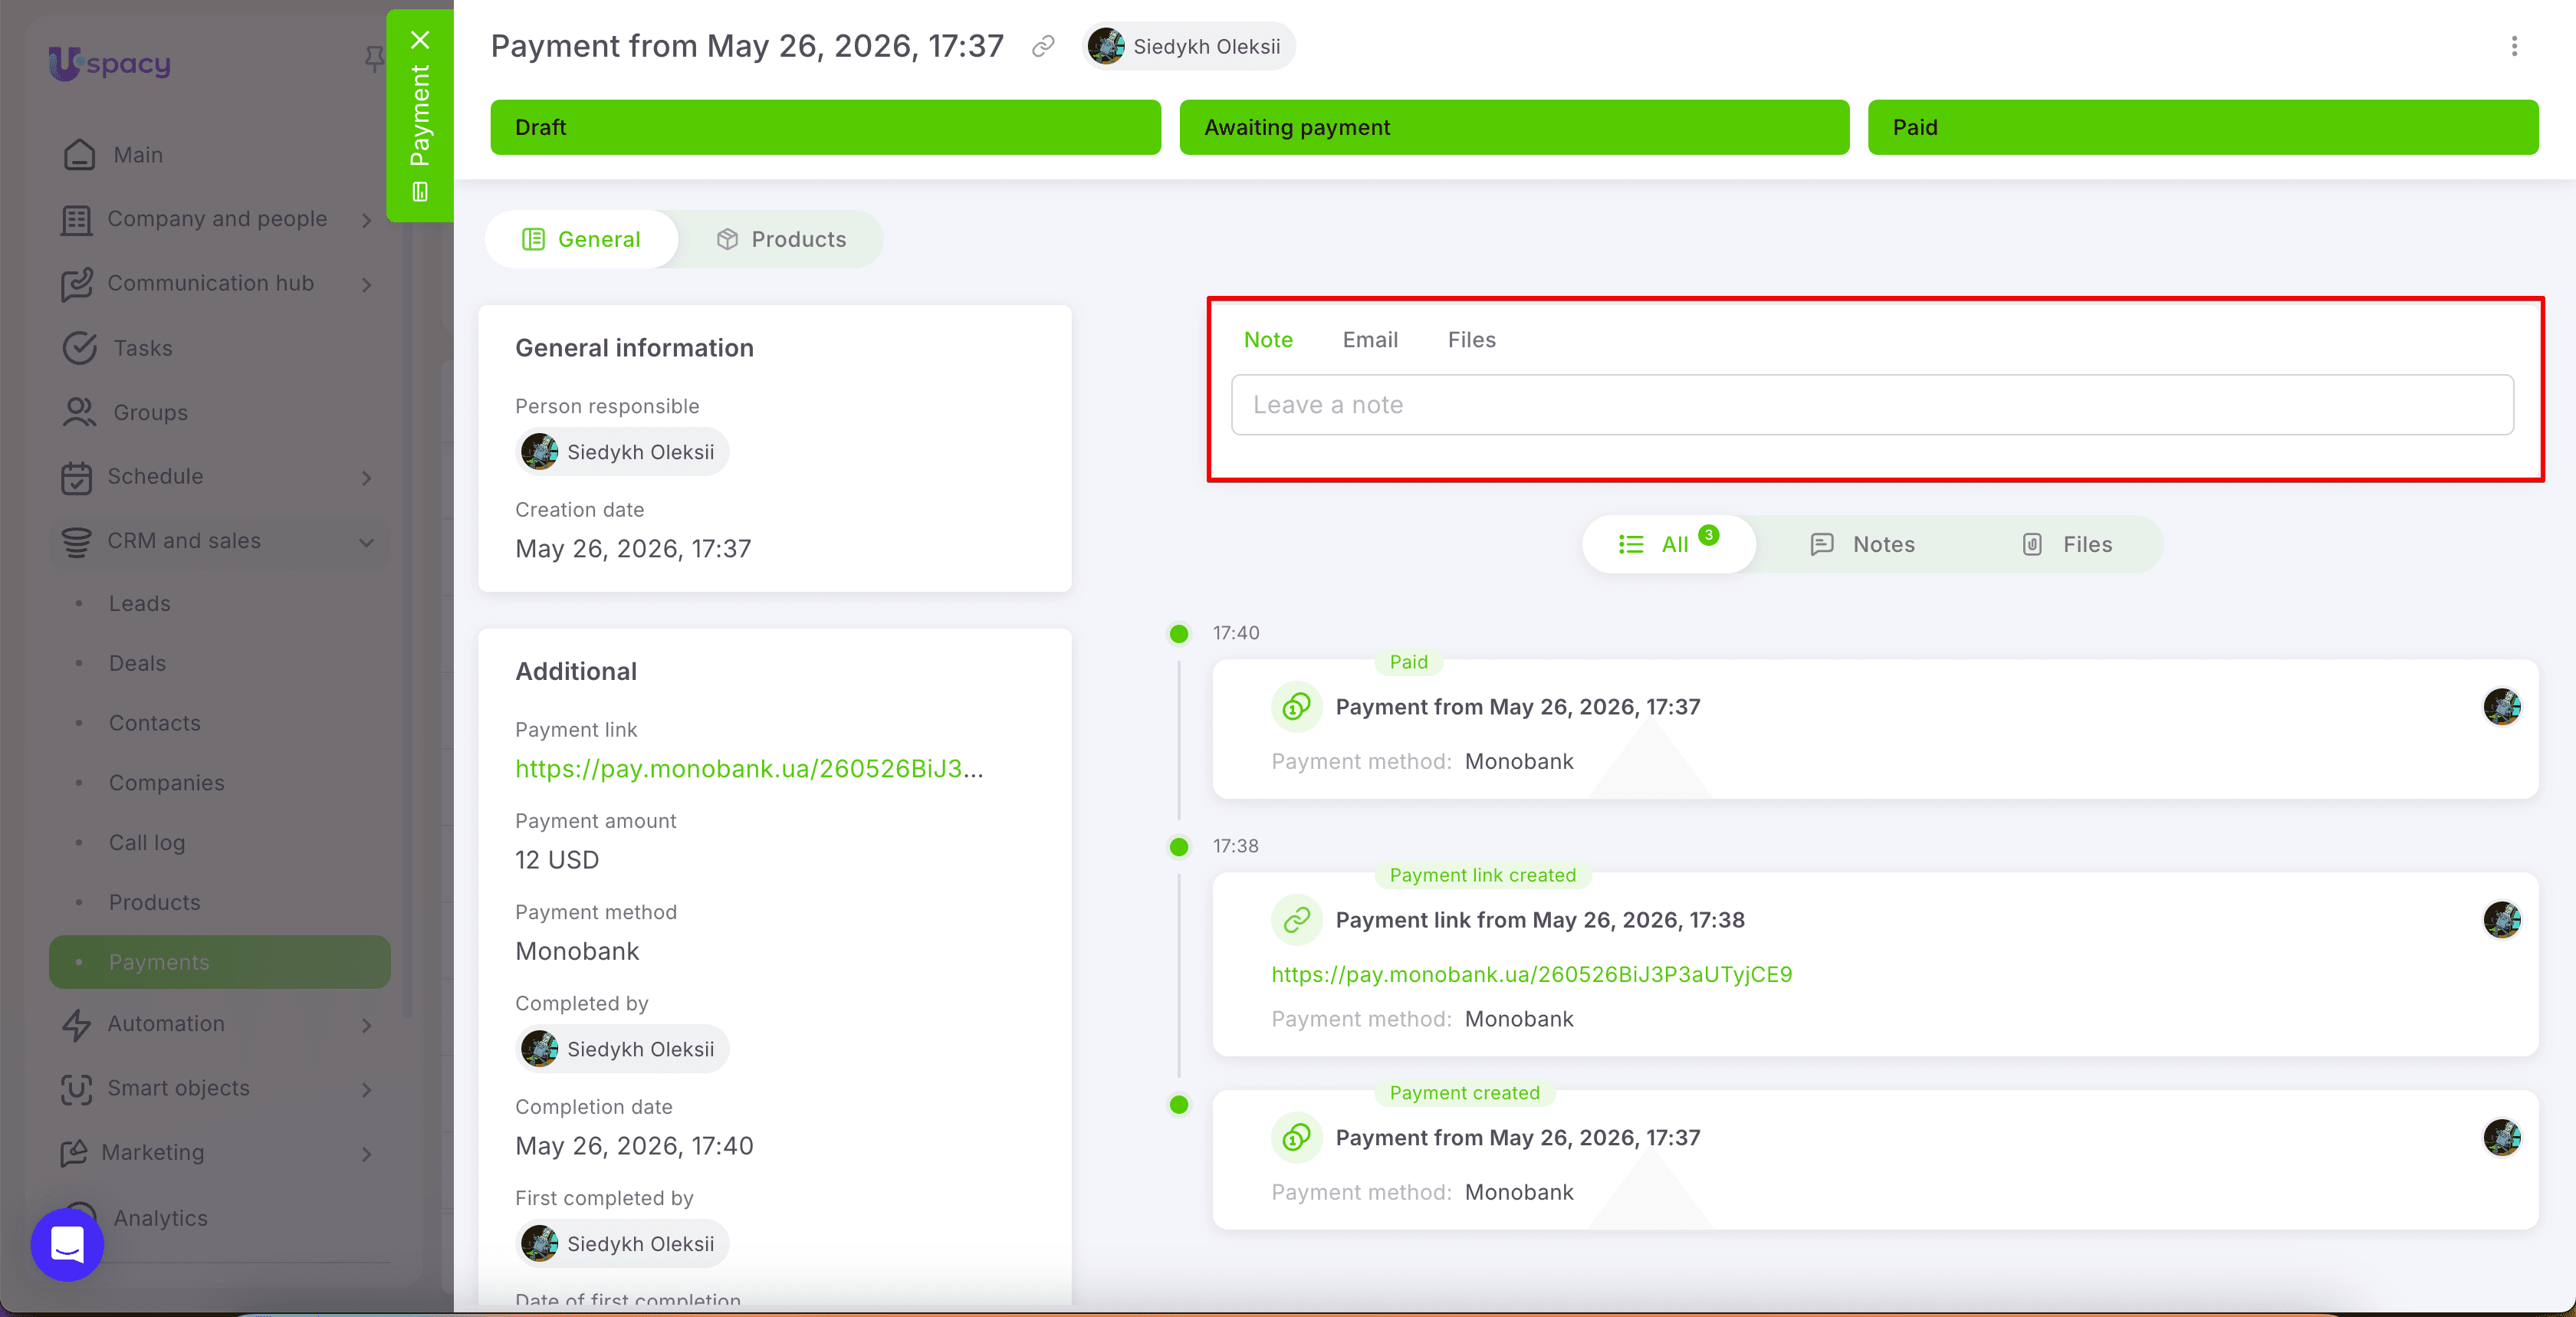This screenshot has height=1317, width=2576.
Task: Pin the sidebar with pin icon
Action: (374, 60)
